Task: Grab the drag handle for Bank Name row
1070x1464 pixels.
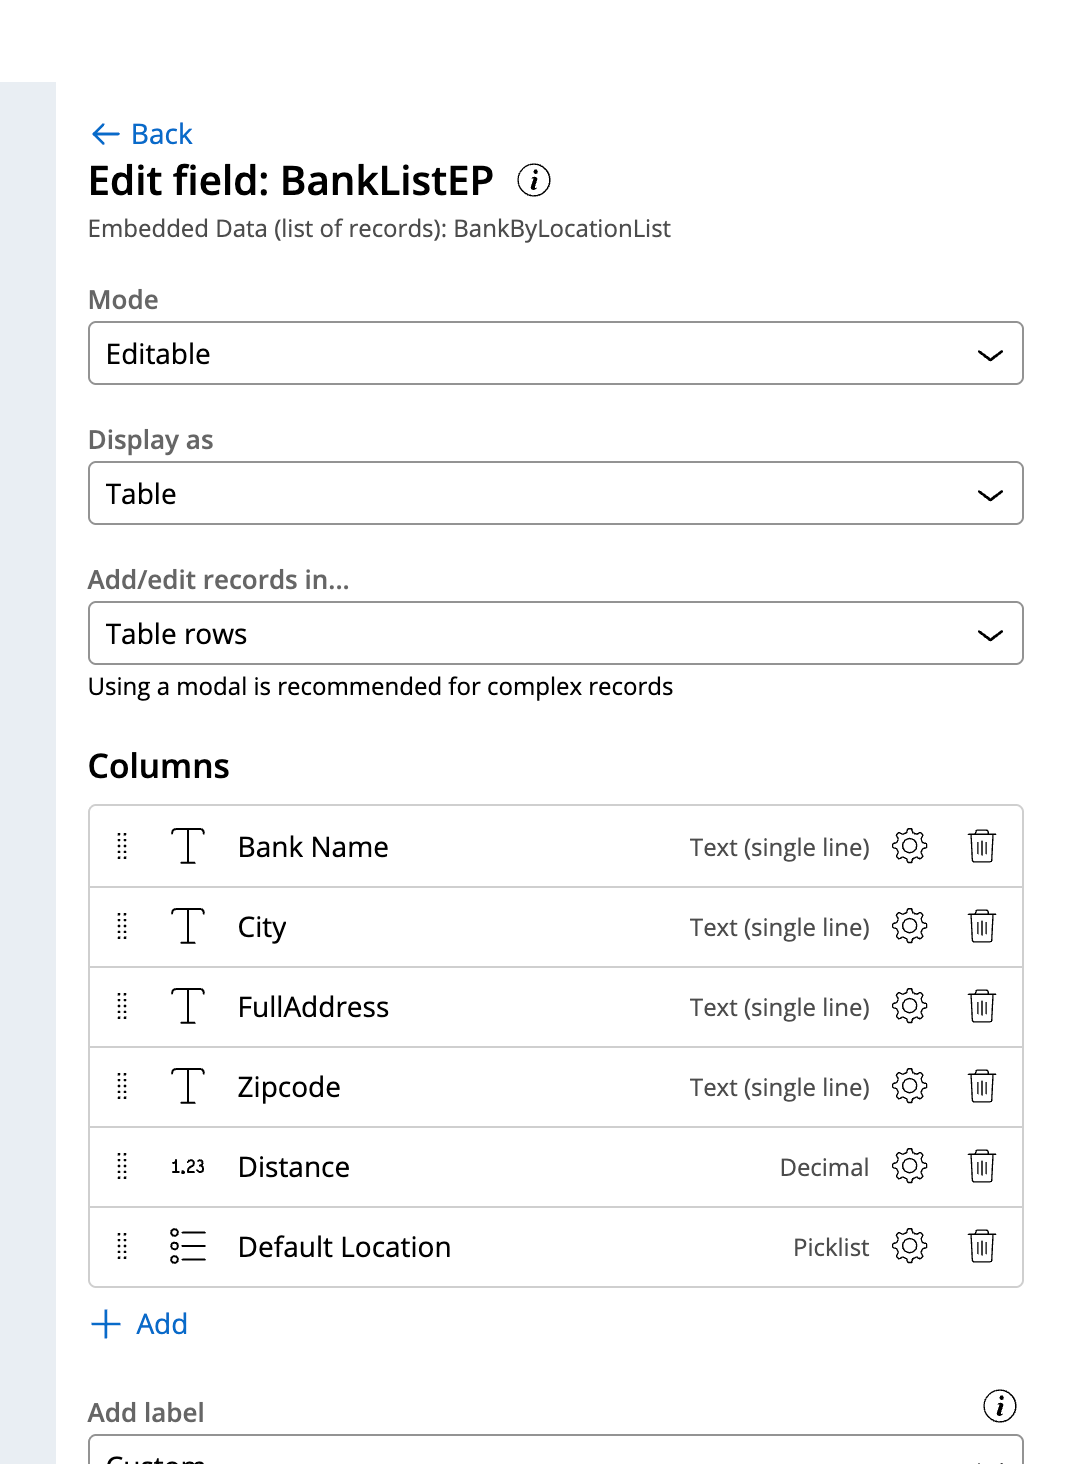Action: pyautogui.click(x=122, y=846)
